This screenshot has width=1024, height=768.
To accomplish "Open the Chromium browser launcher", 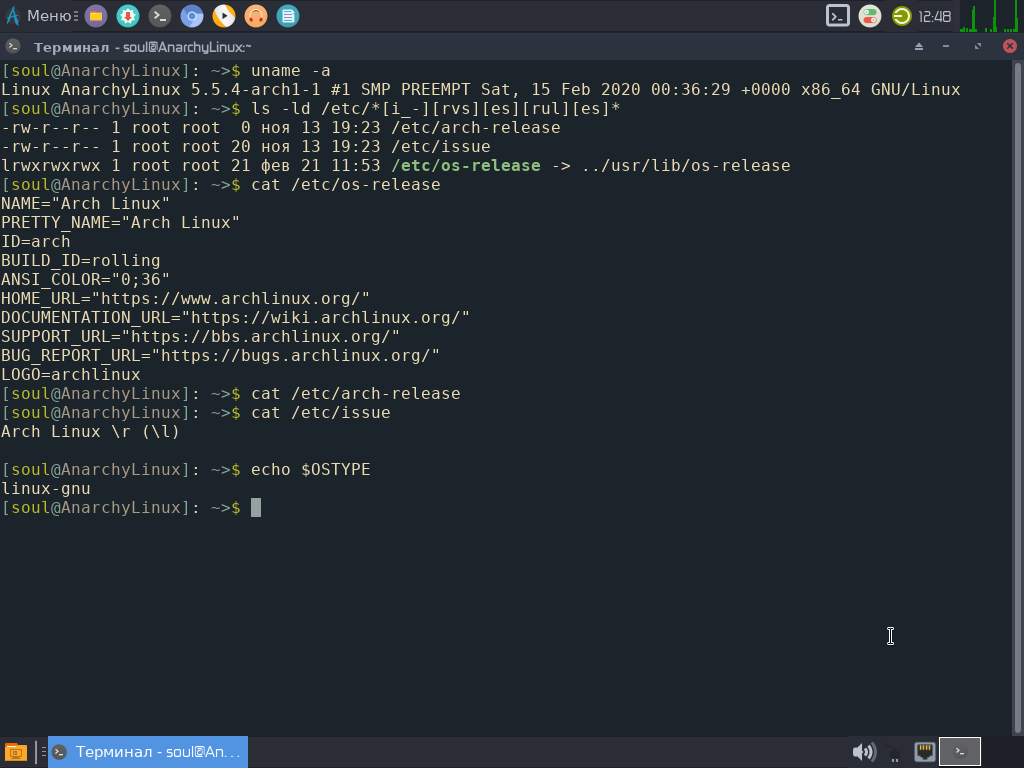I will pos(192,16).
